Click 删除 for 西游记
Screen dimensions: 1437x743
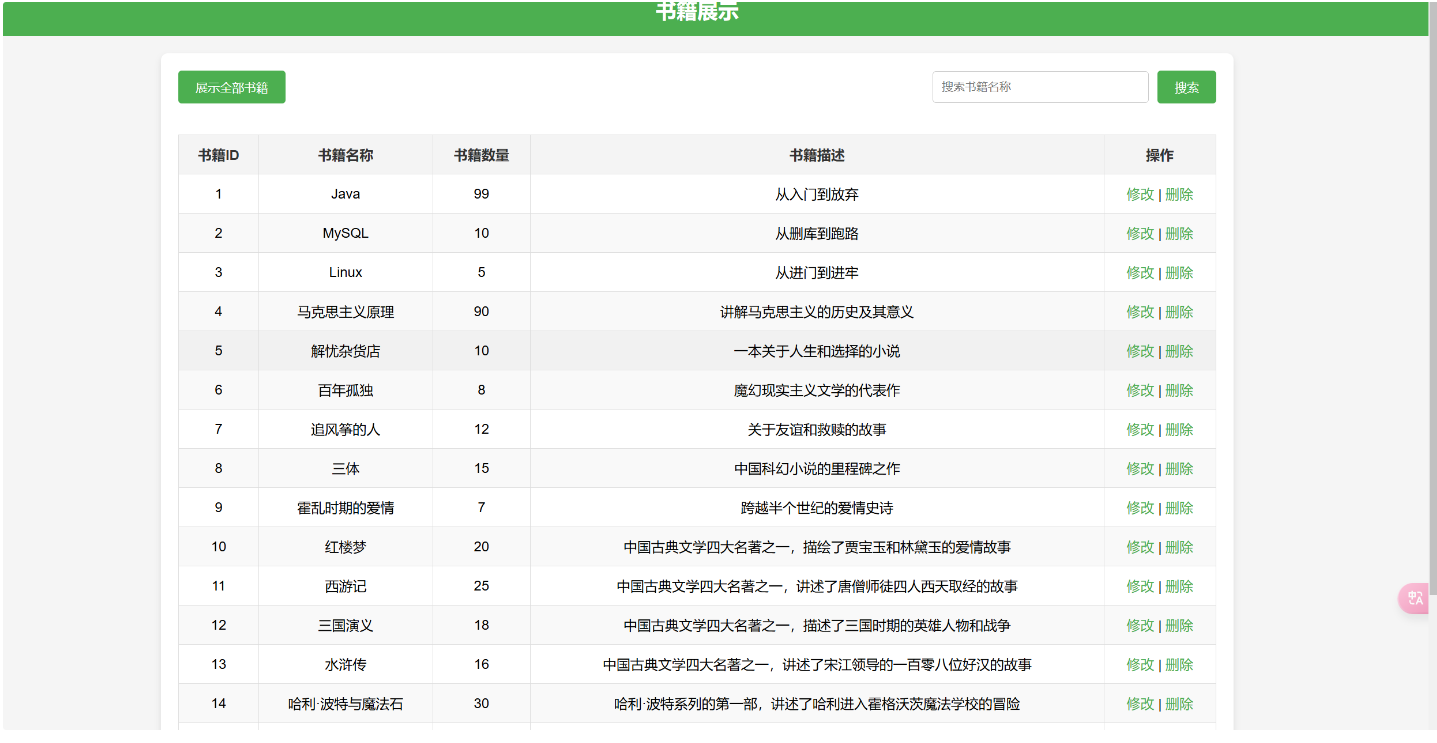(x=1179, y=586)
